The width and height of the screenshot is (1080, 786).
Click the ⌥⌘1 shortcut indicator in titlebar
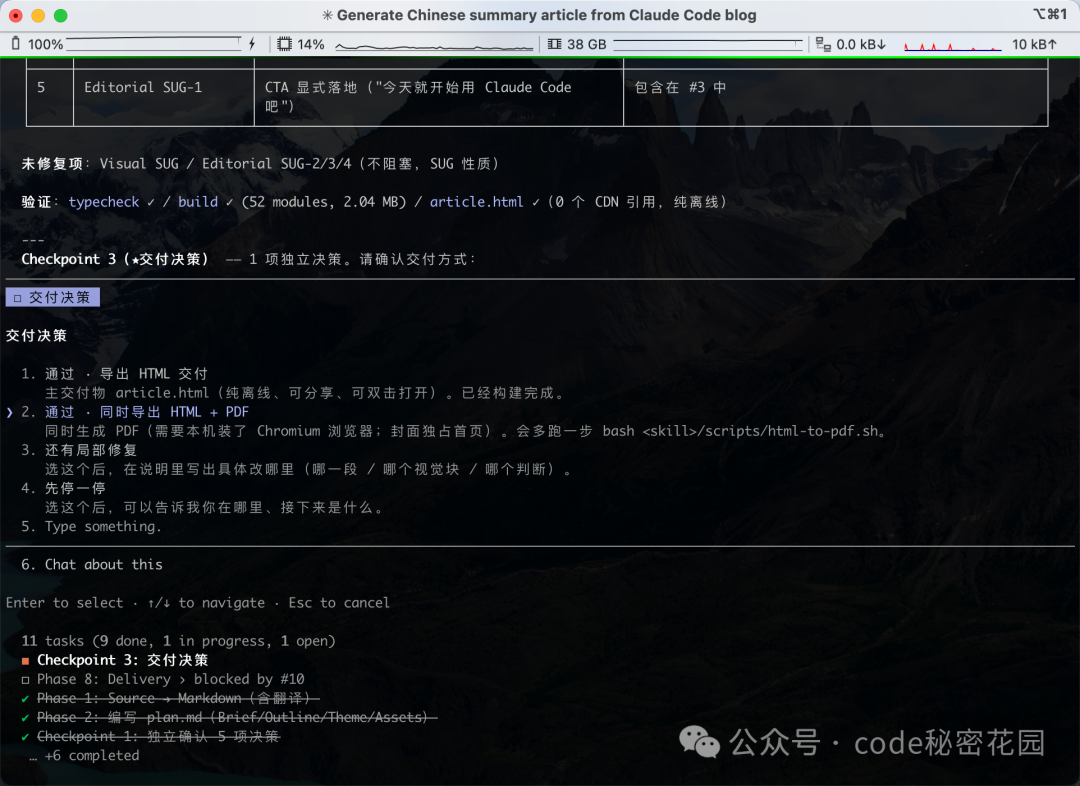pos(1050,14)
